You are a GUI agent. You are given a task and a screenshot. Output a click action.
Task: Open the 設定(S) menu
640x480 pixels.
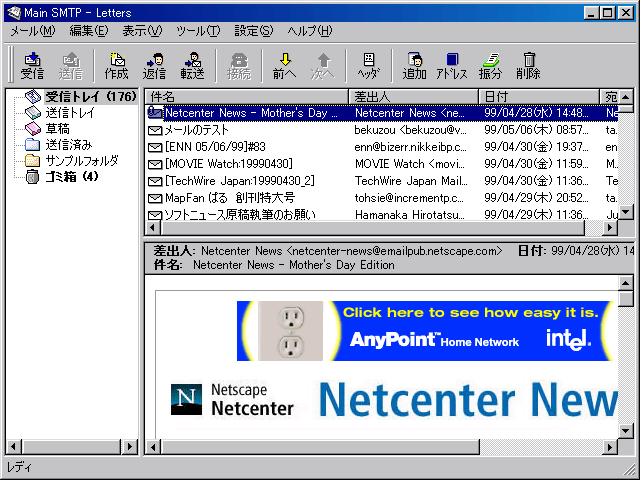(253, 31)
